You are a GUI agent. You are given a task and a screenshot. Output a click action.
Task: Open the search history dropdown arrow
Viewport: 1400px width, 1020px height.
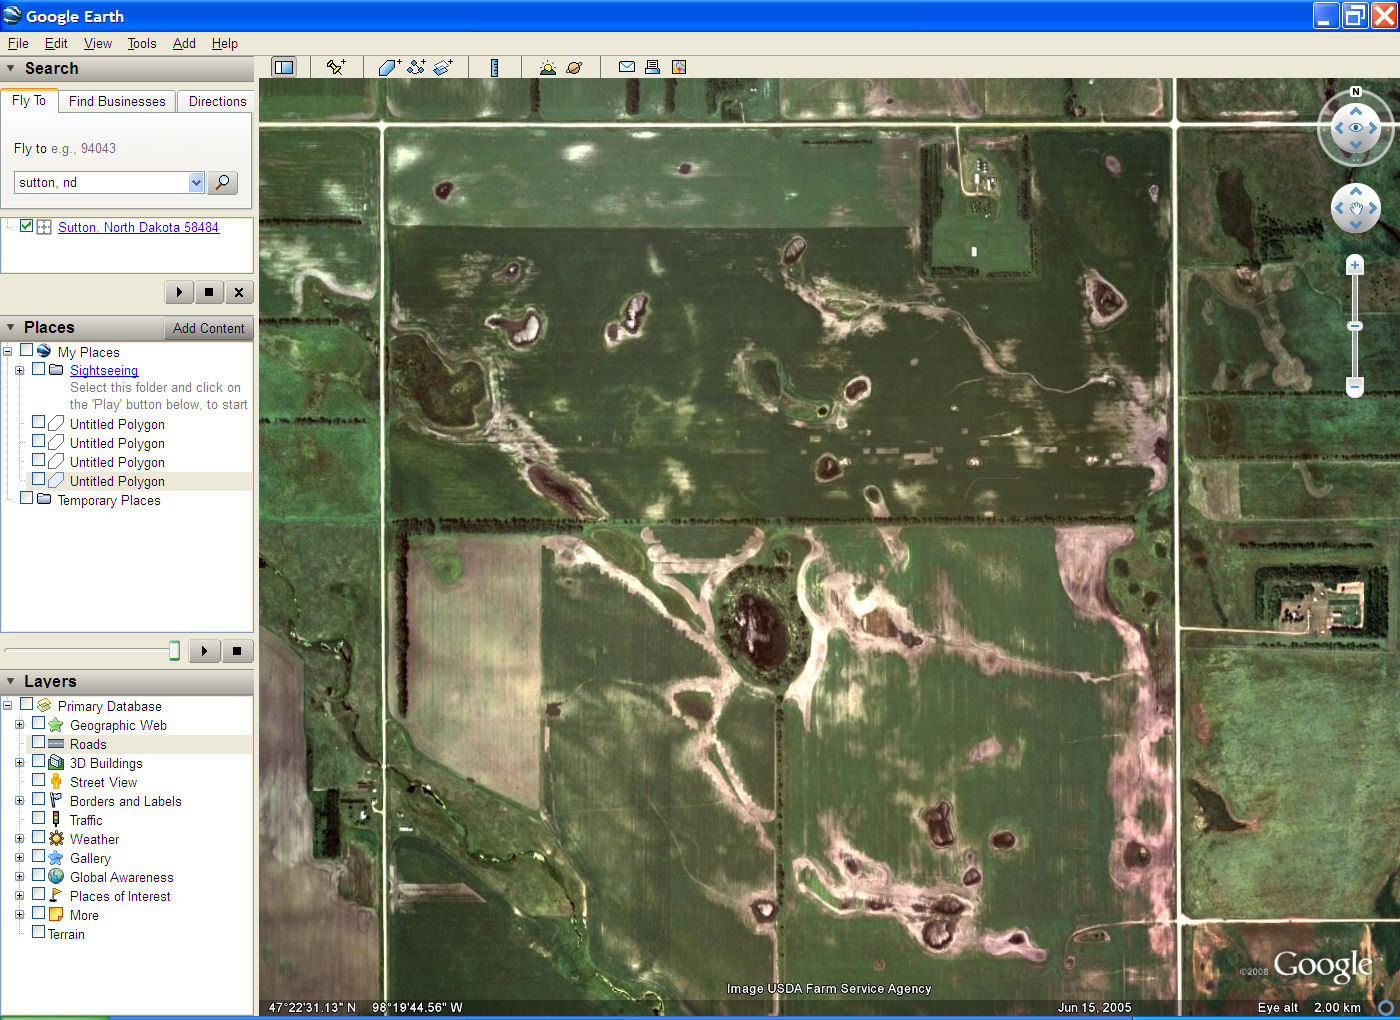196,182
